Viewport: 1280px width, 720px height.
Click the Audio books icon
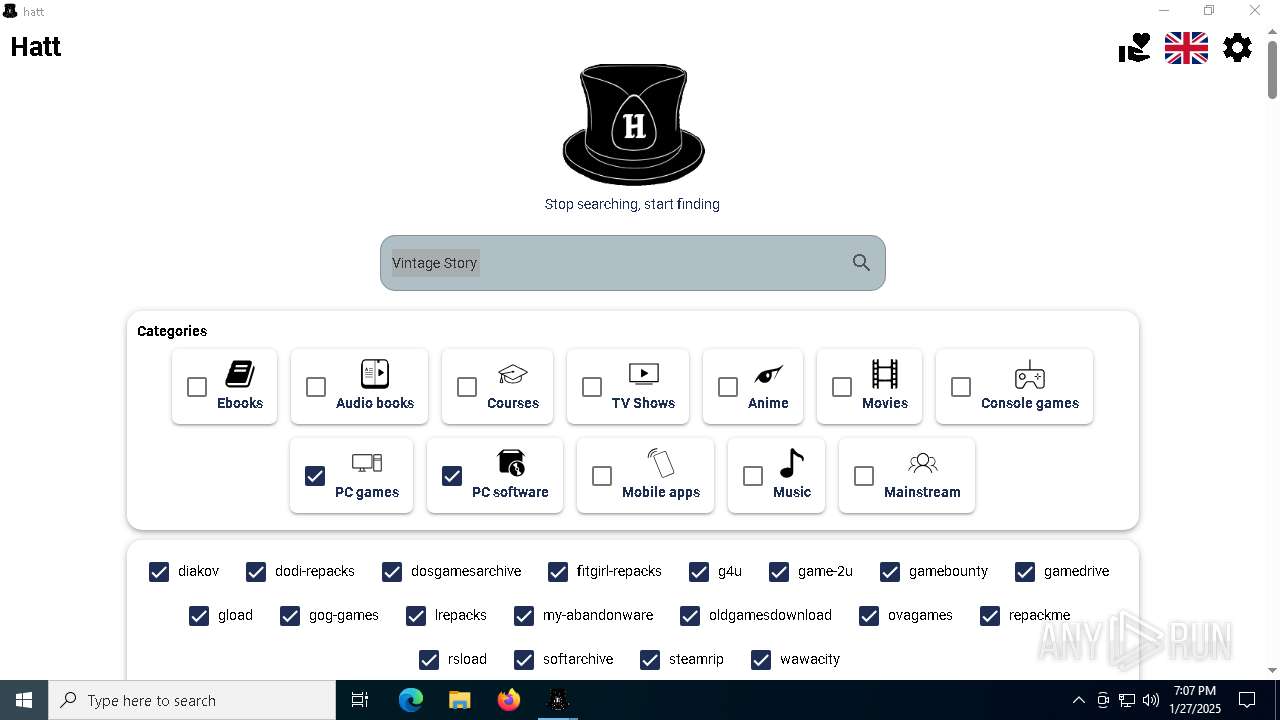(x=375, y=374)
